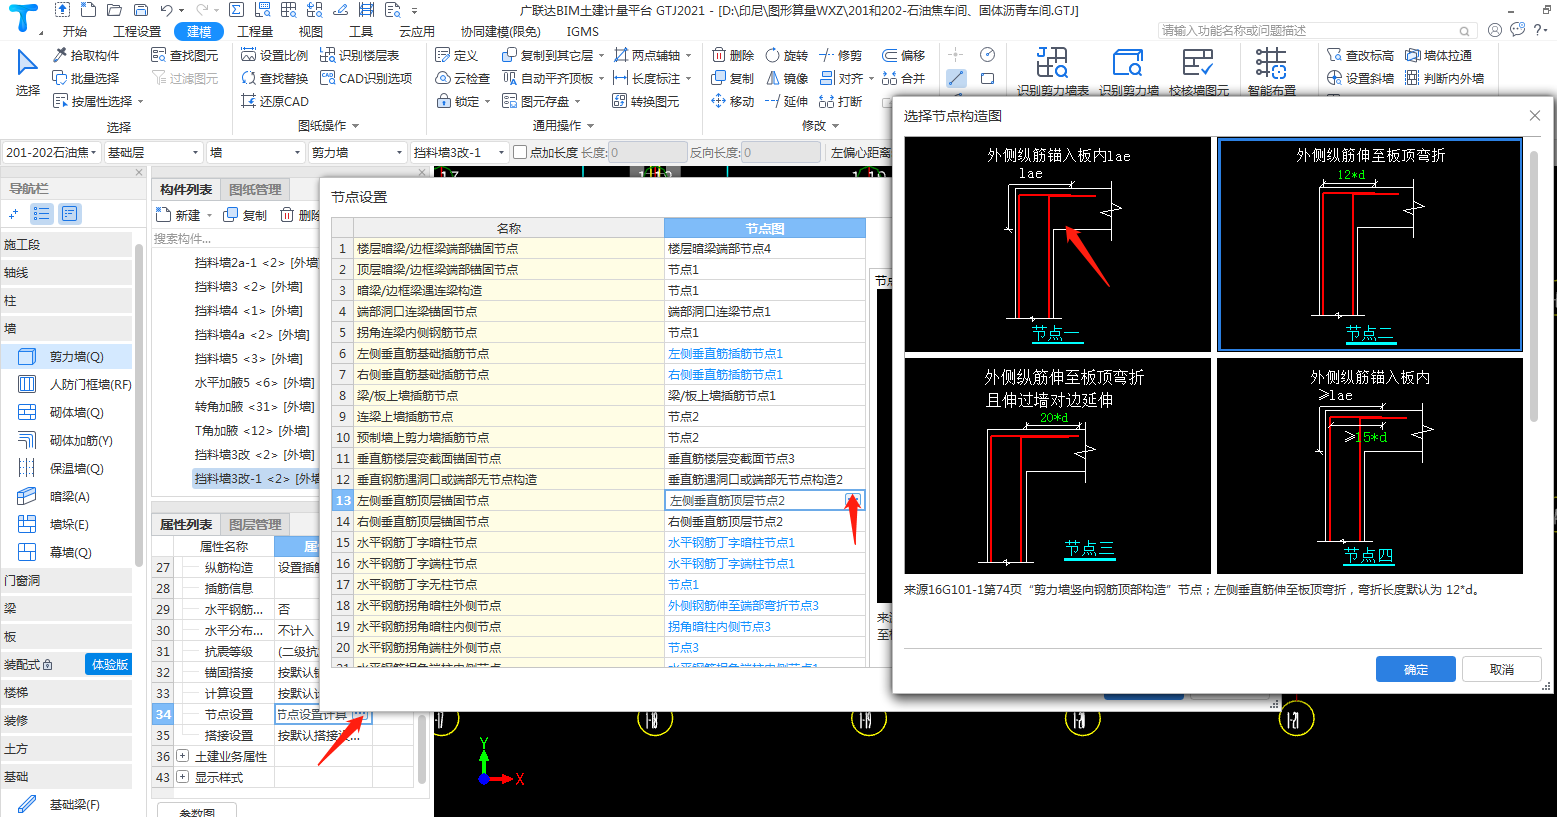Screen dimensions: 1557x817
Task: Click the save icon in quick access toolbar
Action: 141,10
